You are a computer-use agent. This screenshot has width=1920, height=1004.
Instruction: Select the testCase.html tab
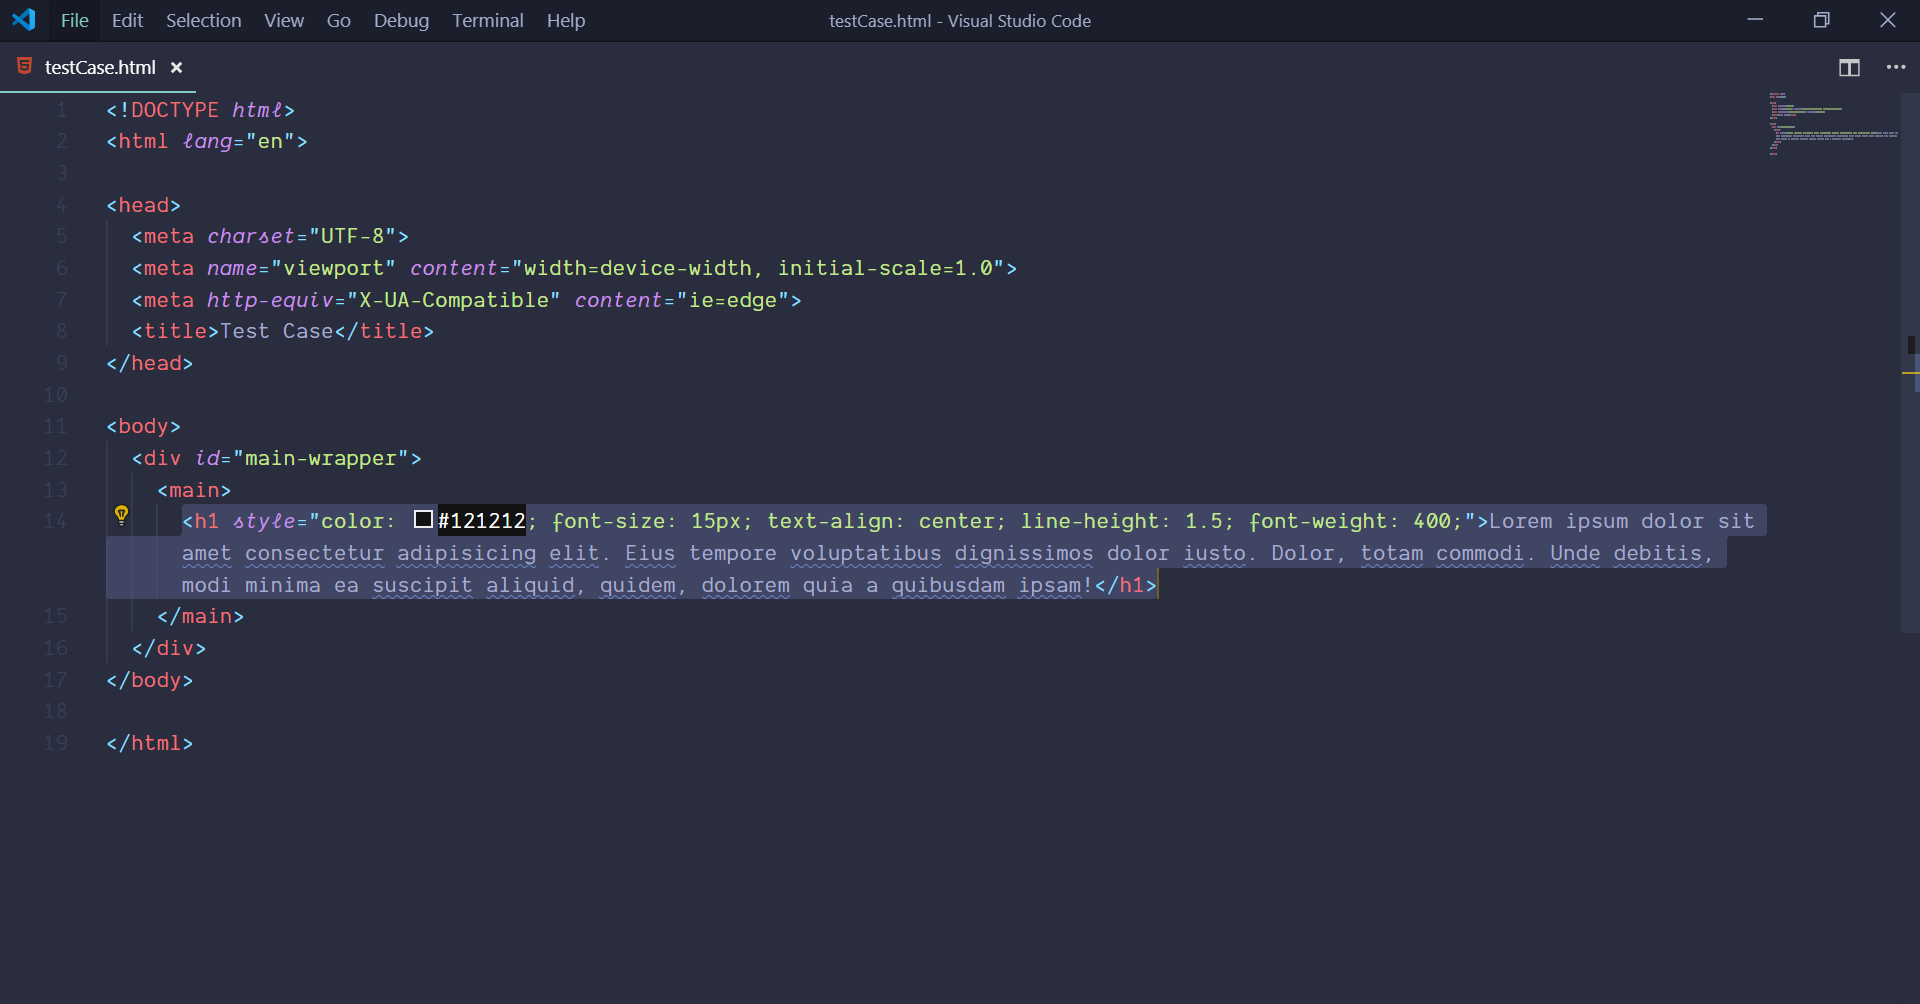point(100,67)
